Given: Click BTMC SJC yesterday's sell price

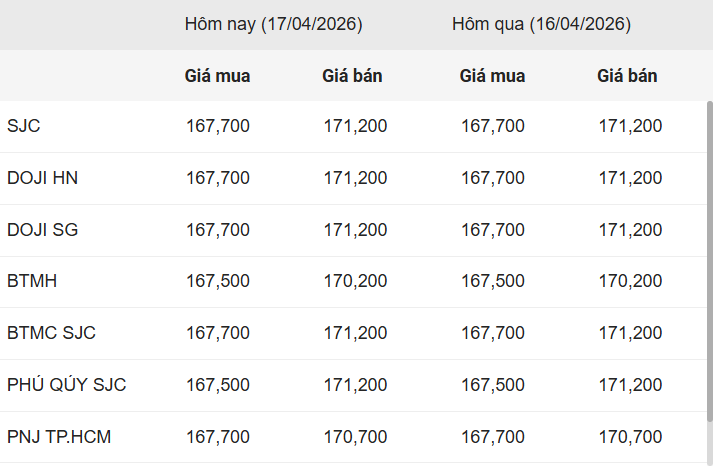Looking at the screenshot, I should 630,333.
